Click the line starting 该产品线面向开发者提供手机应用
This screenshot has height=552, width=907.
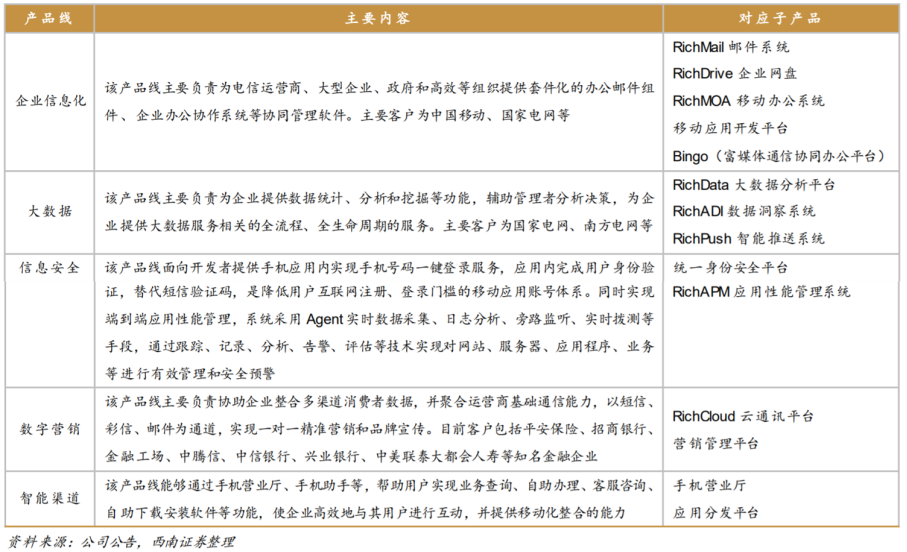click(379, 267)
